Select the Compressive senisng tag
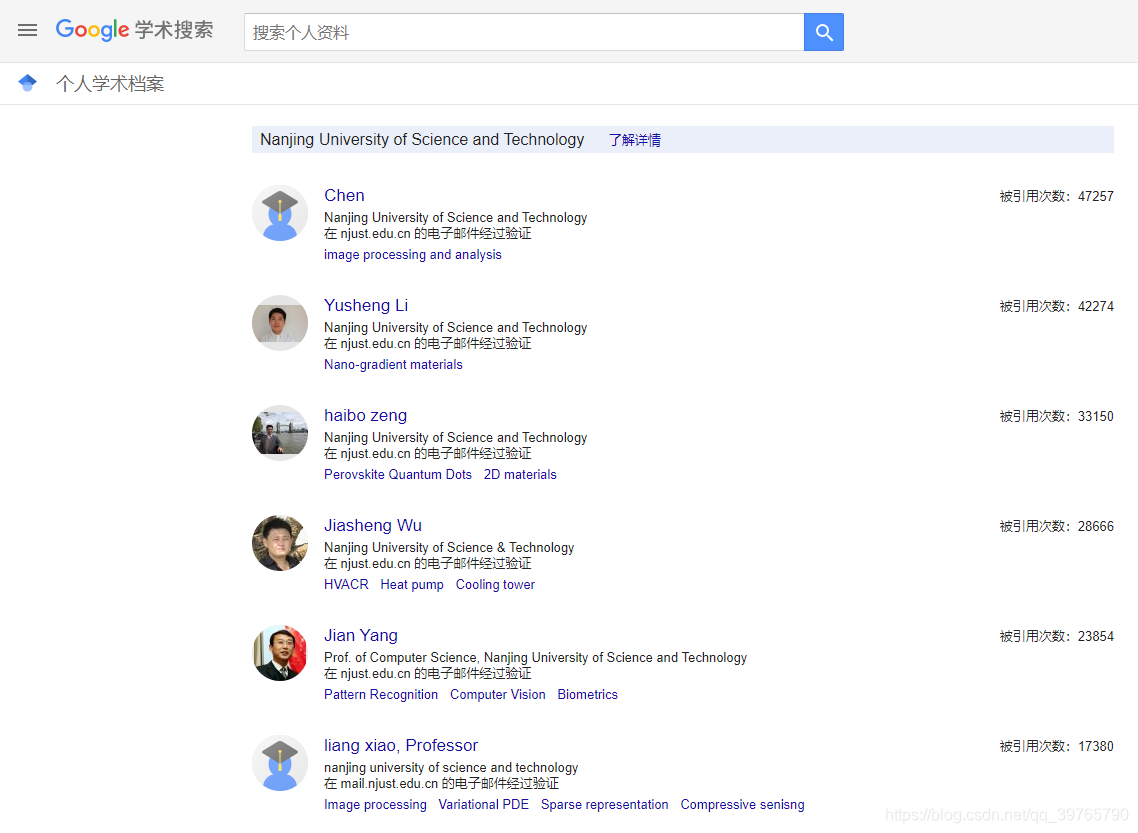 (x=742, y=804)
